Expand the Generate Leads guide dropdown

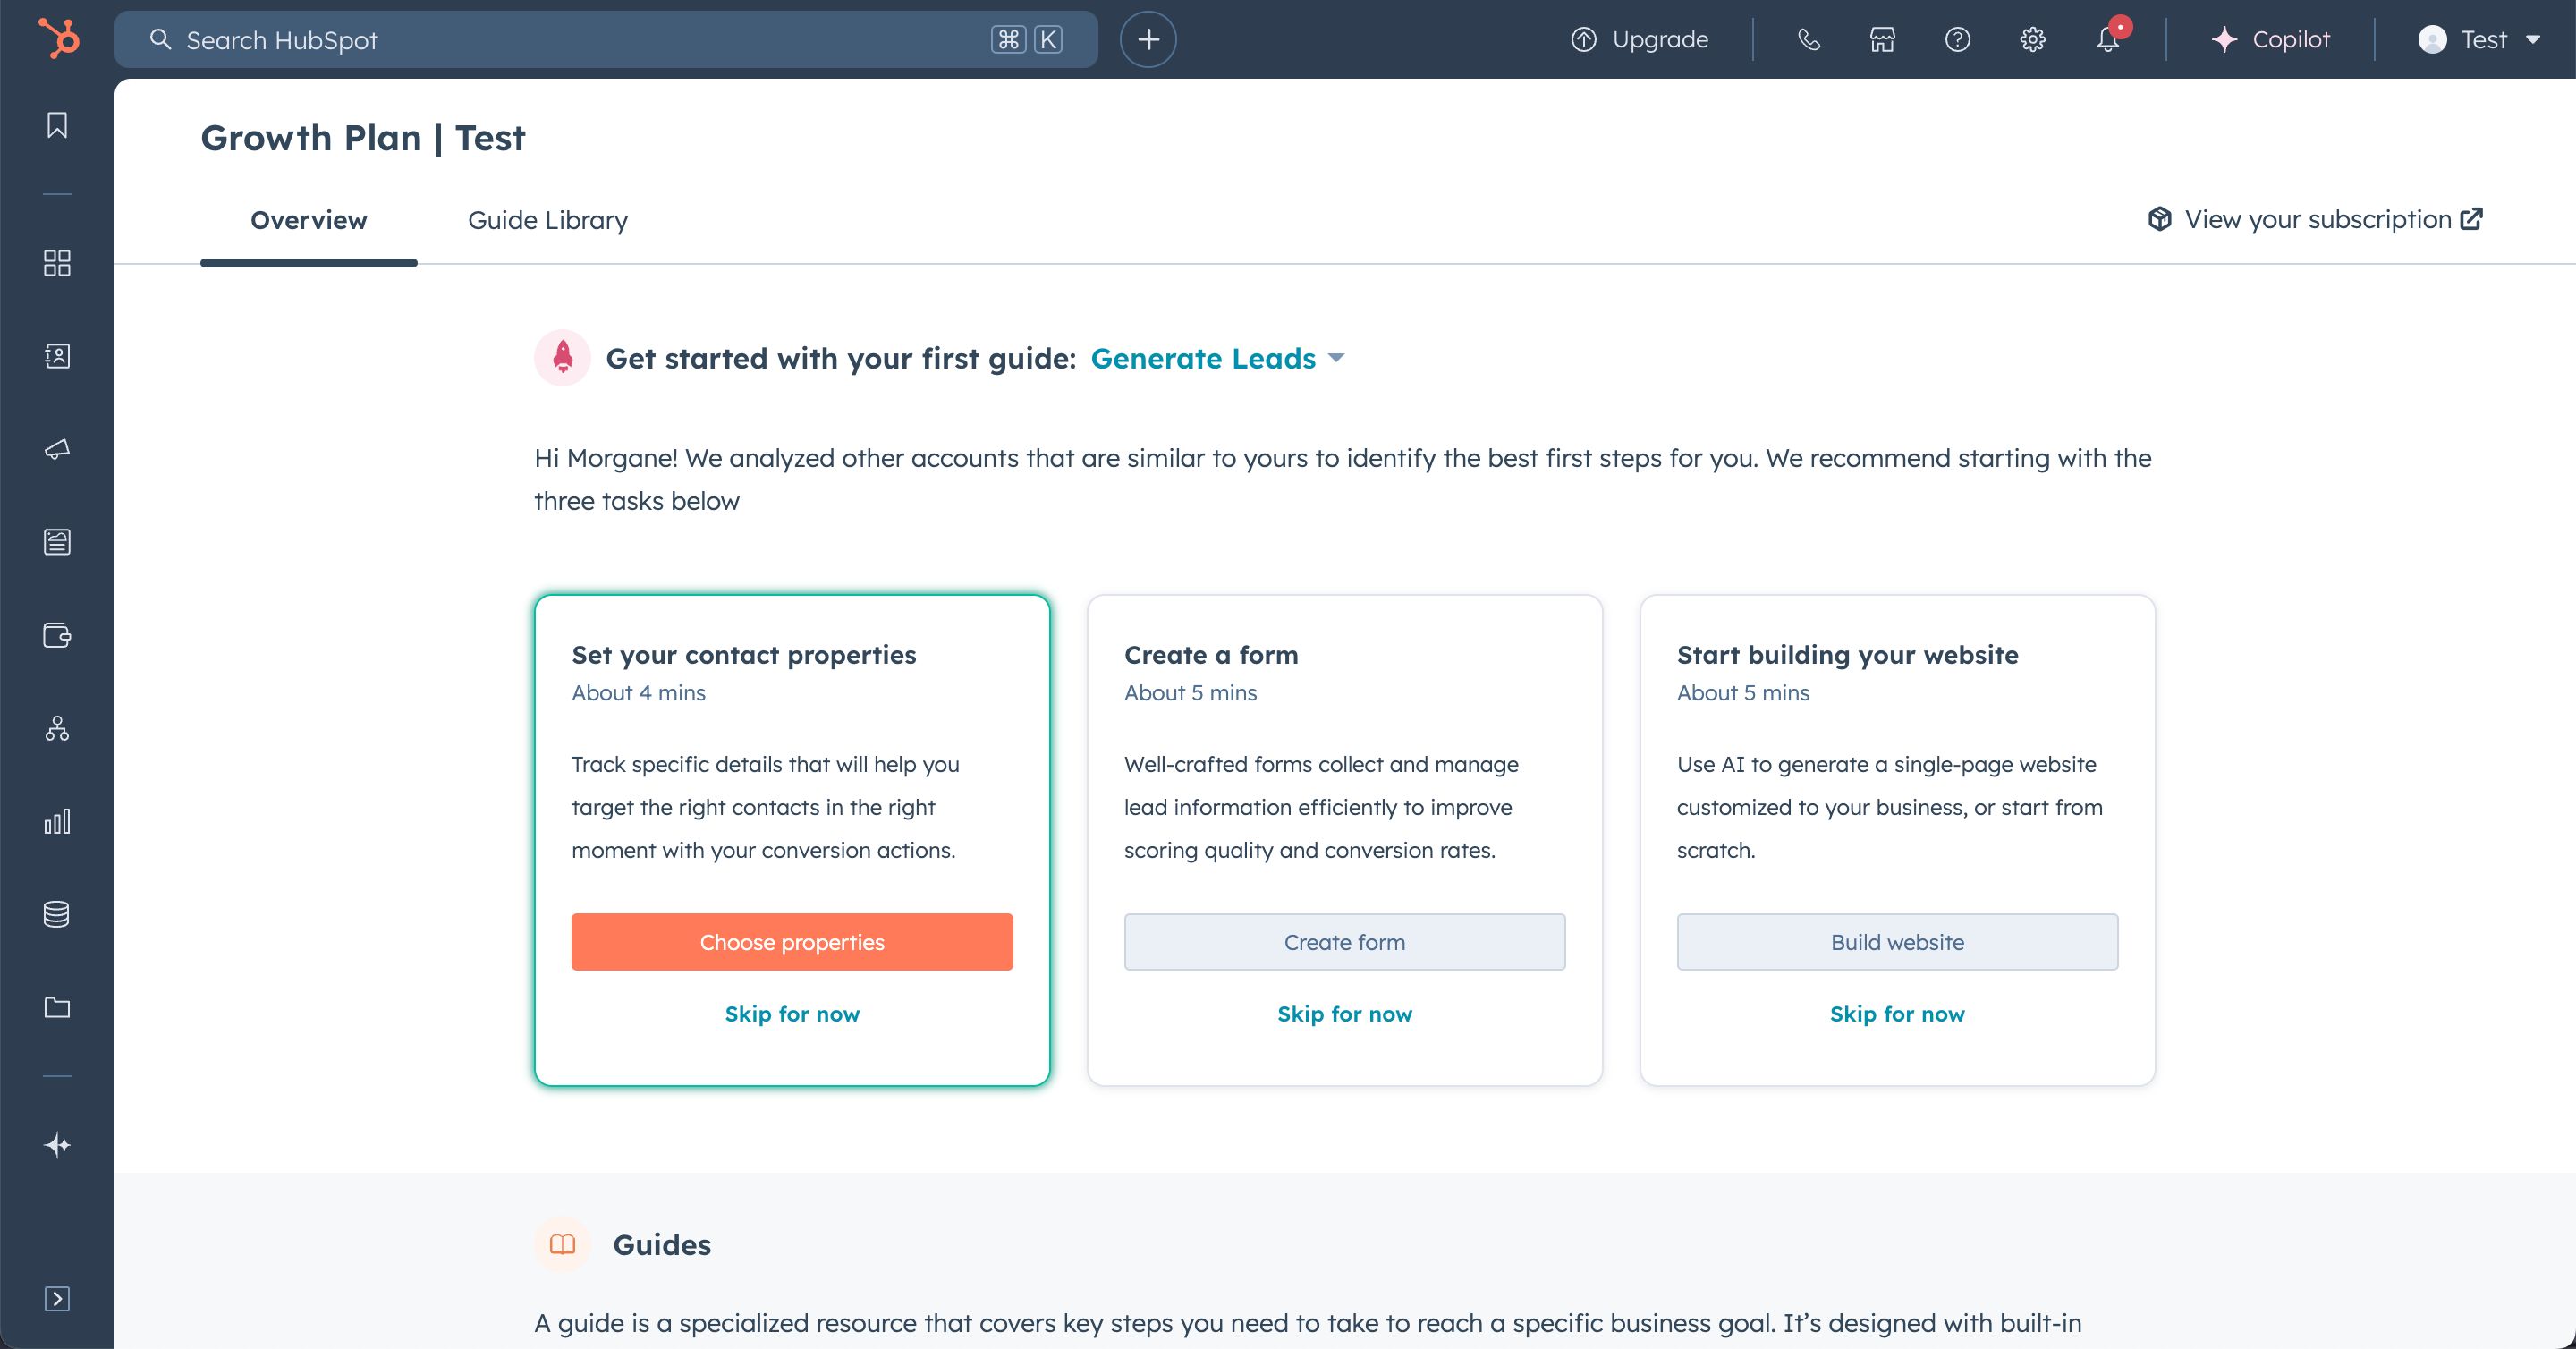tap(1217, 358)
